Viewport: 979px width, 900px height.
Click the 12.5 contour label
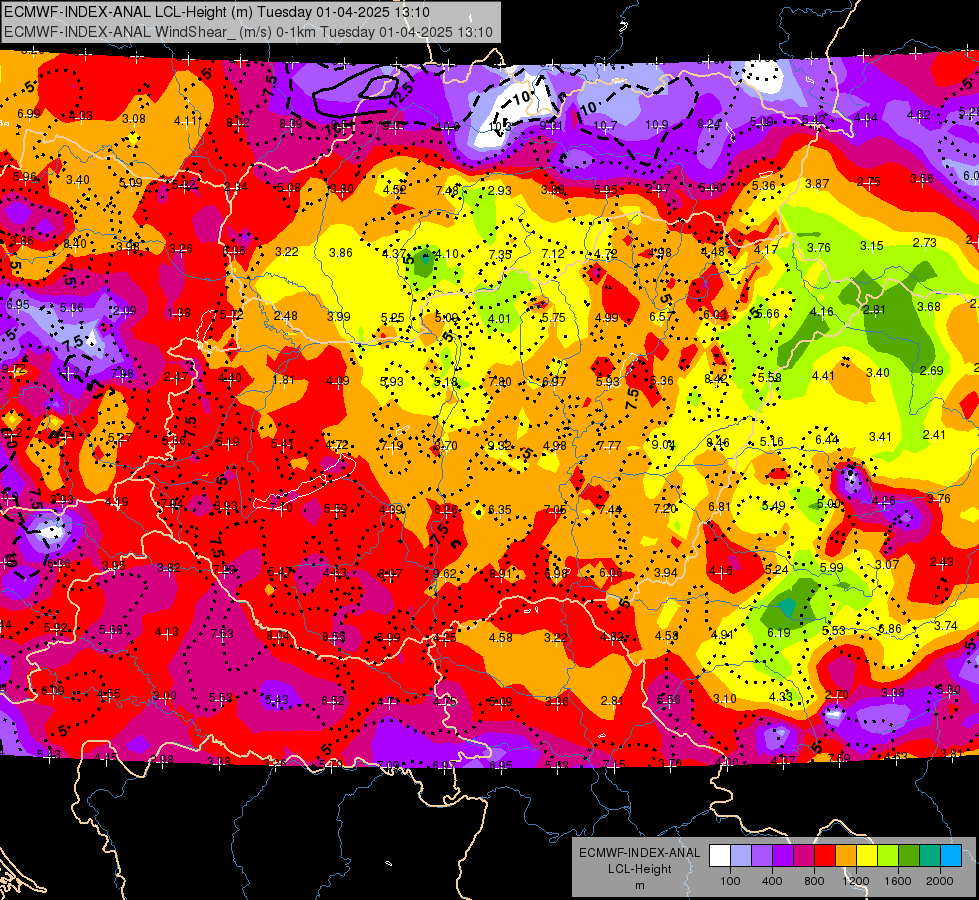click(401, 94)
